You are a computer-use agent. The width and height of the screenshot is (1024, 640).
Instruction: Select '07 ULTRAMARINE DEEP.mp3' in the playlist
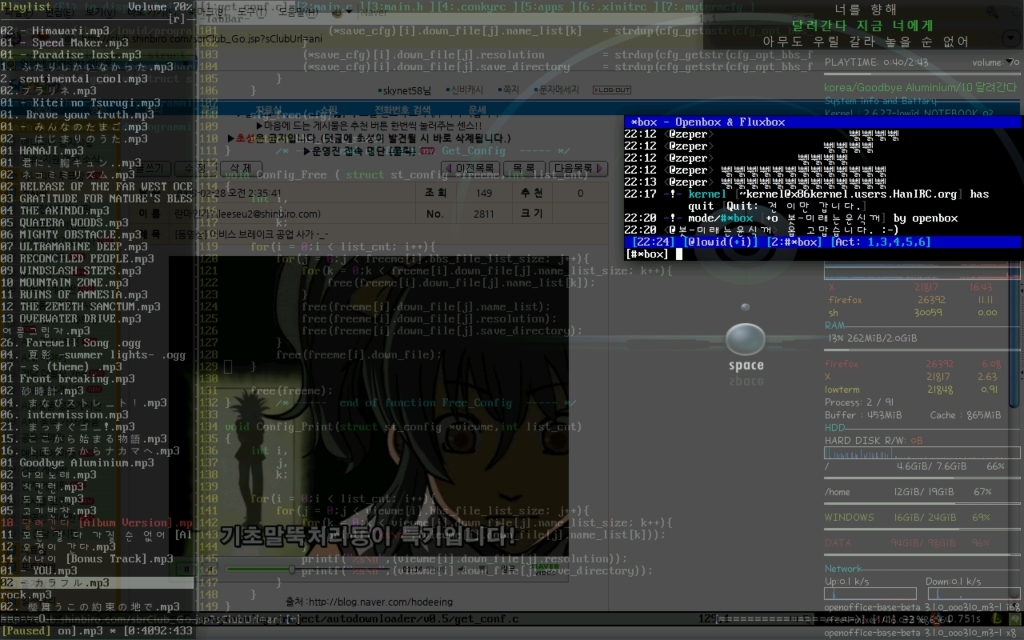tap(77, 247)
